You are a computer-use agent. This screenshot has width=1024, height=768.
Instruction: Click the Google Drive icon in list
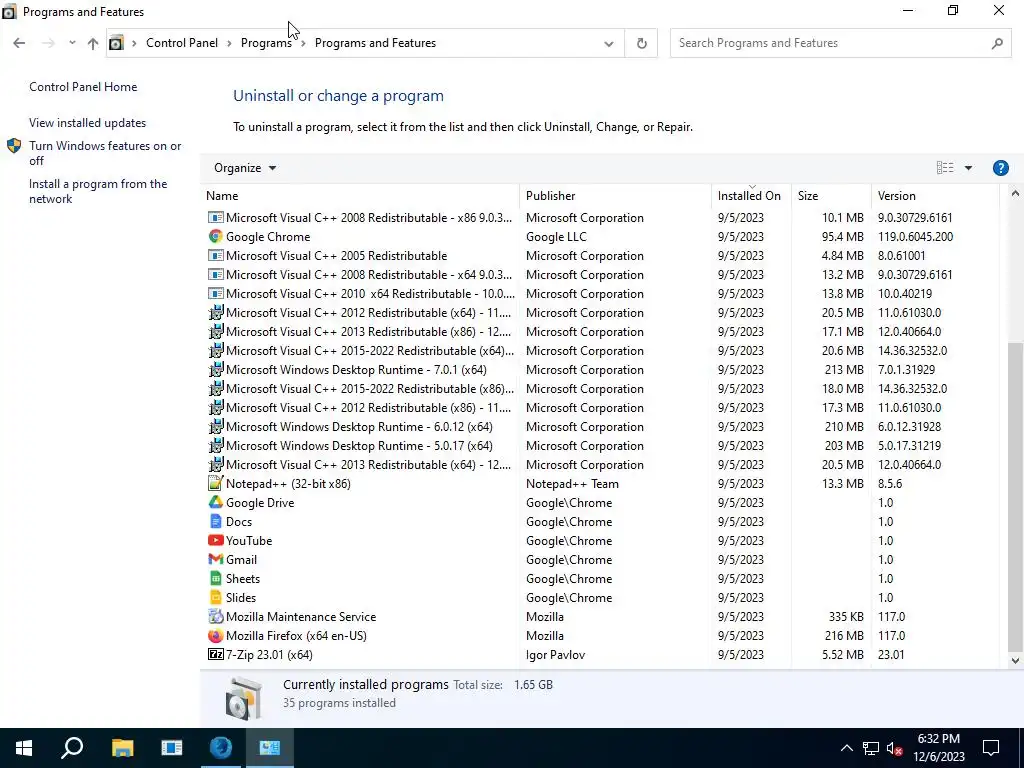216,502
